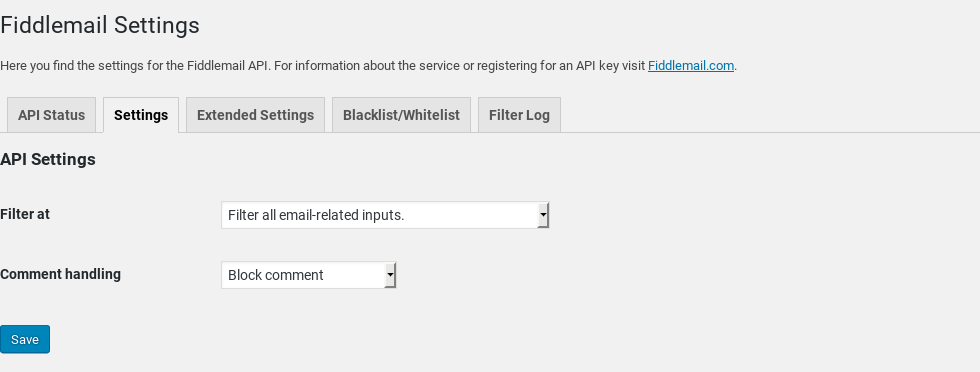Click the API Settings section heading
980x372 pixels.
(48, 159)
